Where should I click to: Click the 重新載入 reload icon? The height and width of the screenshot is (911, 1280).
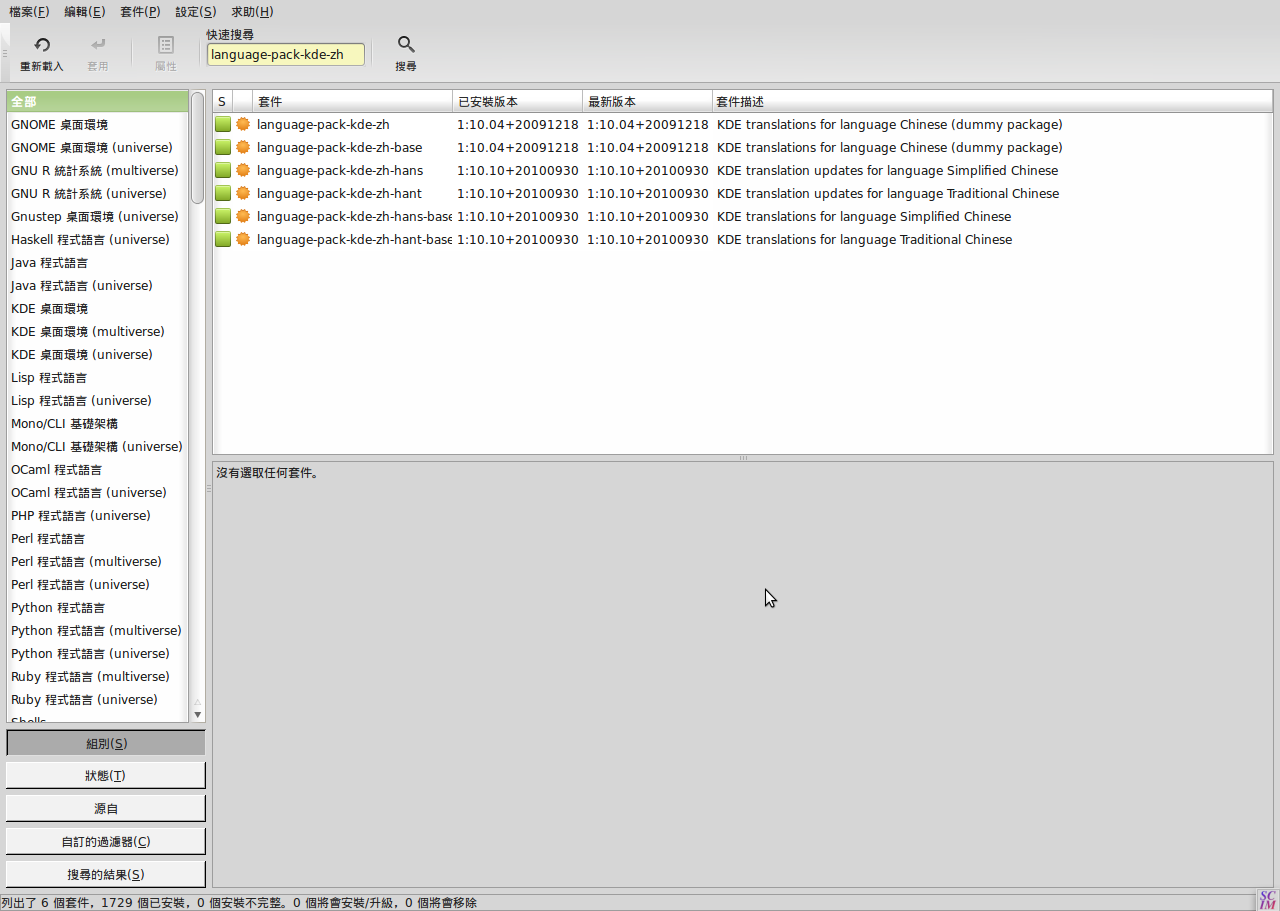(42, 45)
